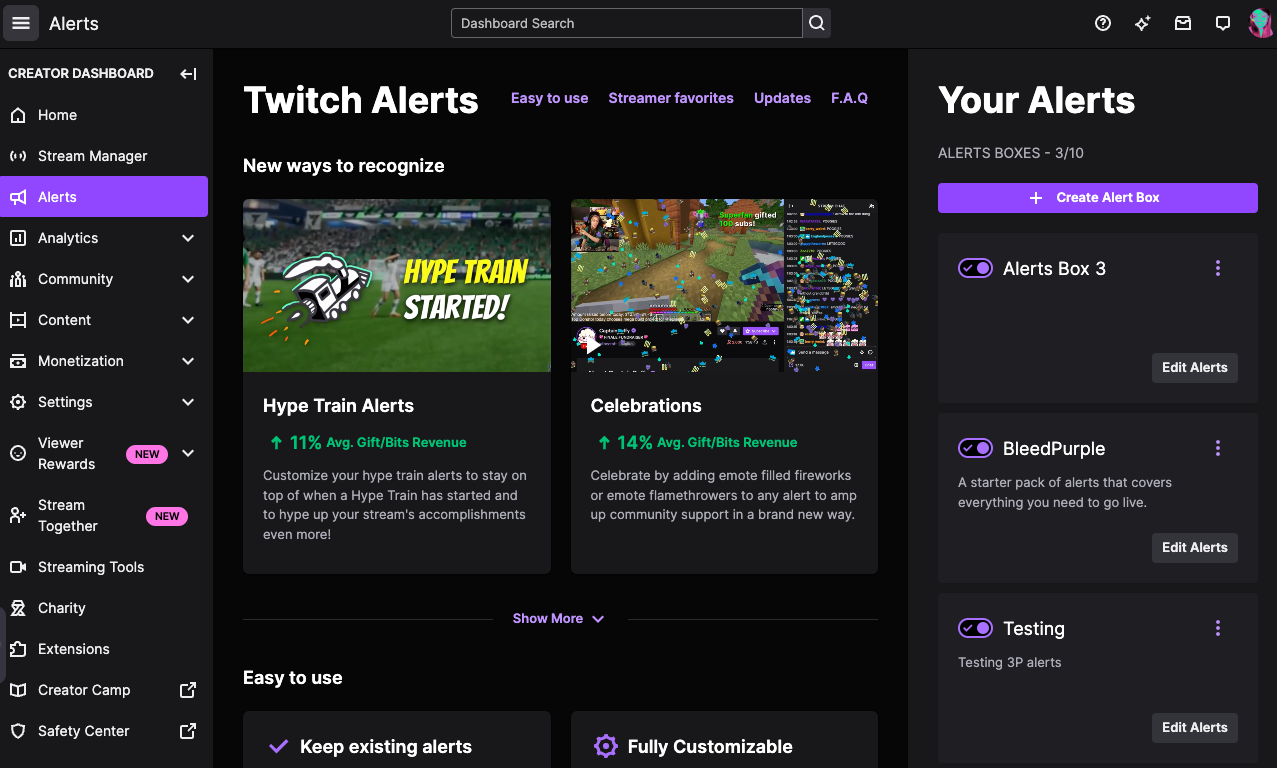Click the Keep existing alerts heading
The image size is (1277, 768).
(x=386, y=747)
